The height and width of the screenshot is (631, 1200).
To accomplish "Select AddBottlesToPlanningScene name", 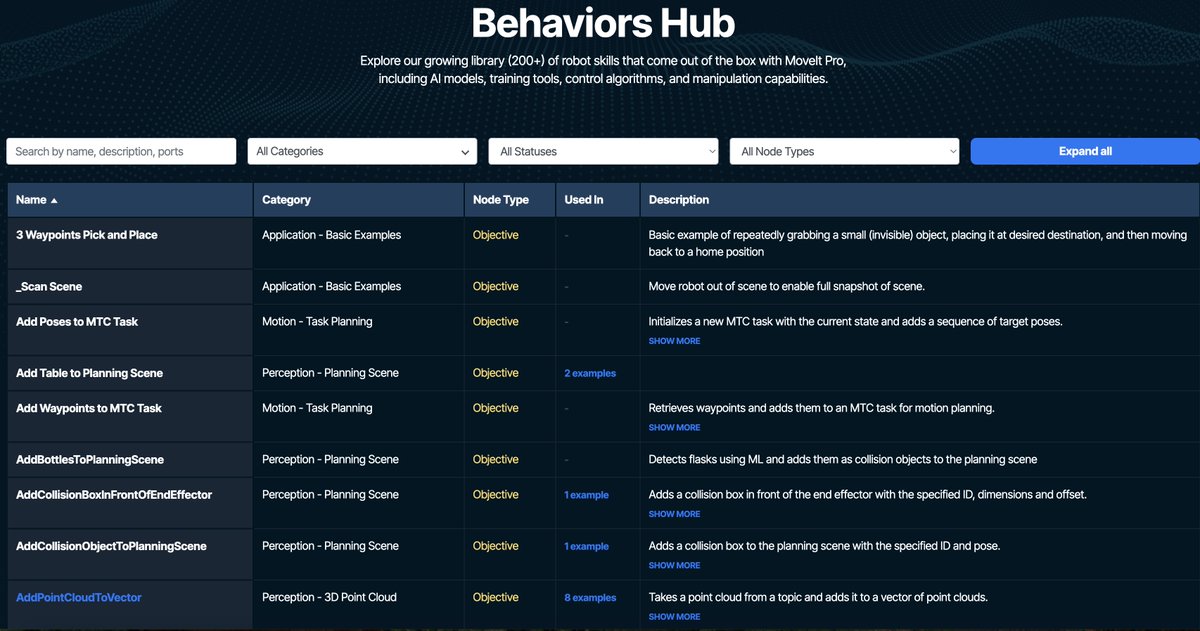I will click(90, 459).
